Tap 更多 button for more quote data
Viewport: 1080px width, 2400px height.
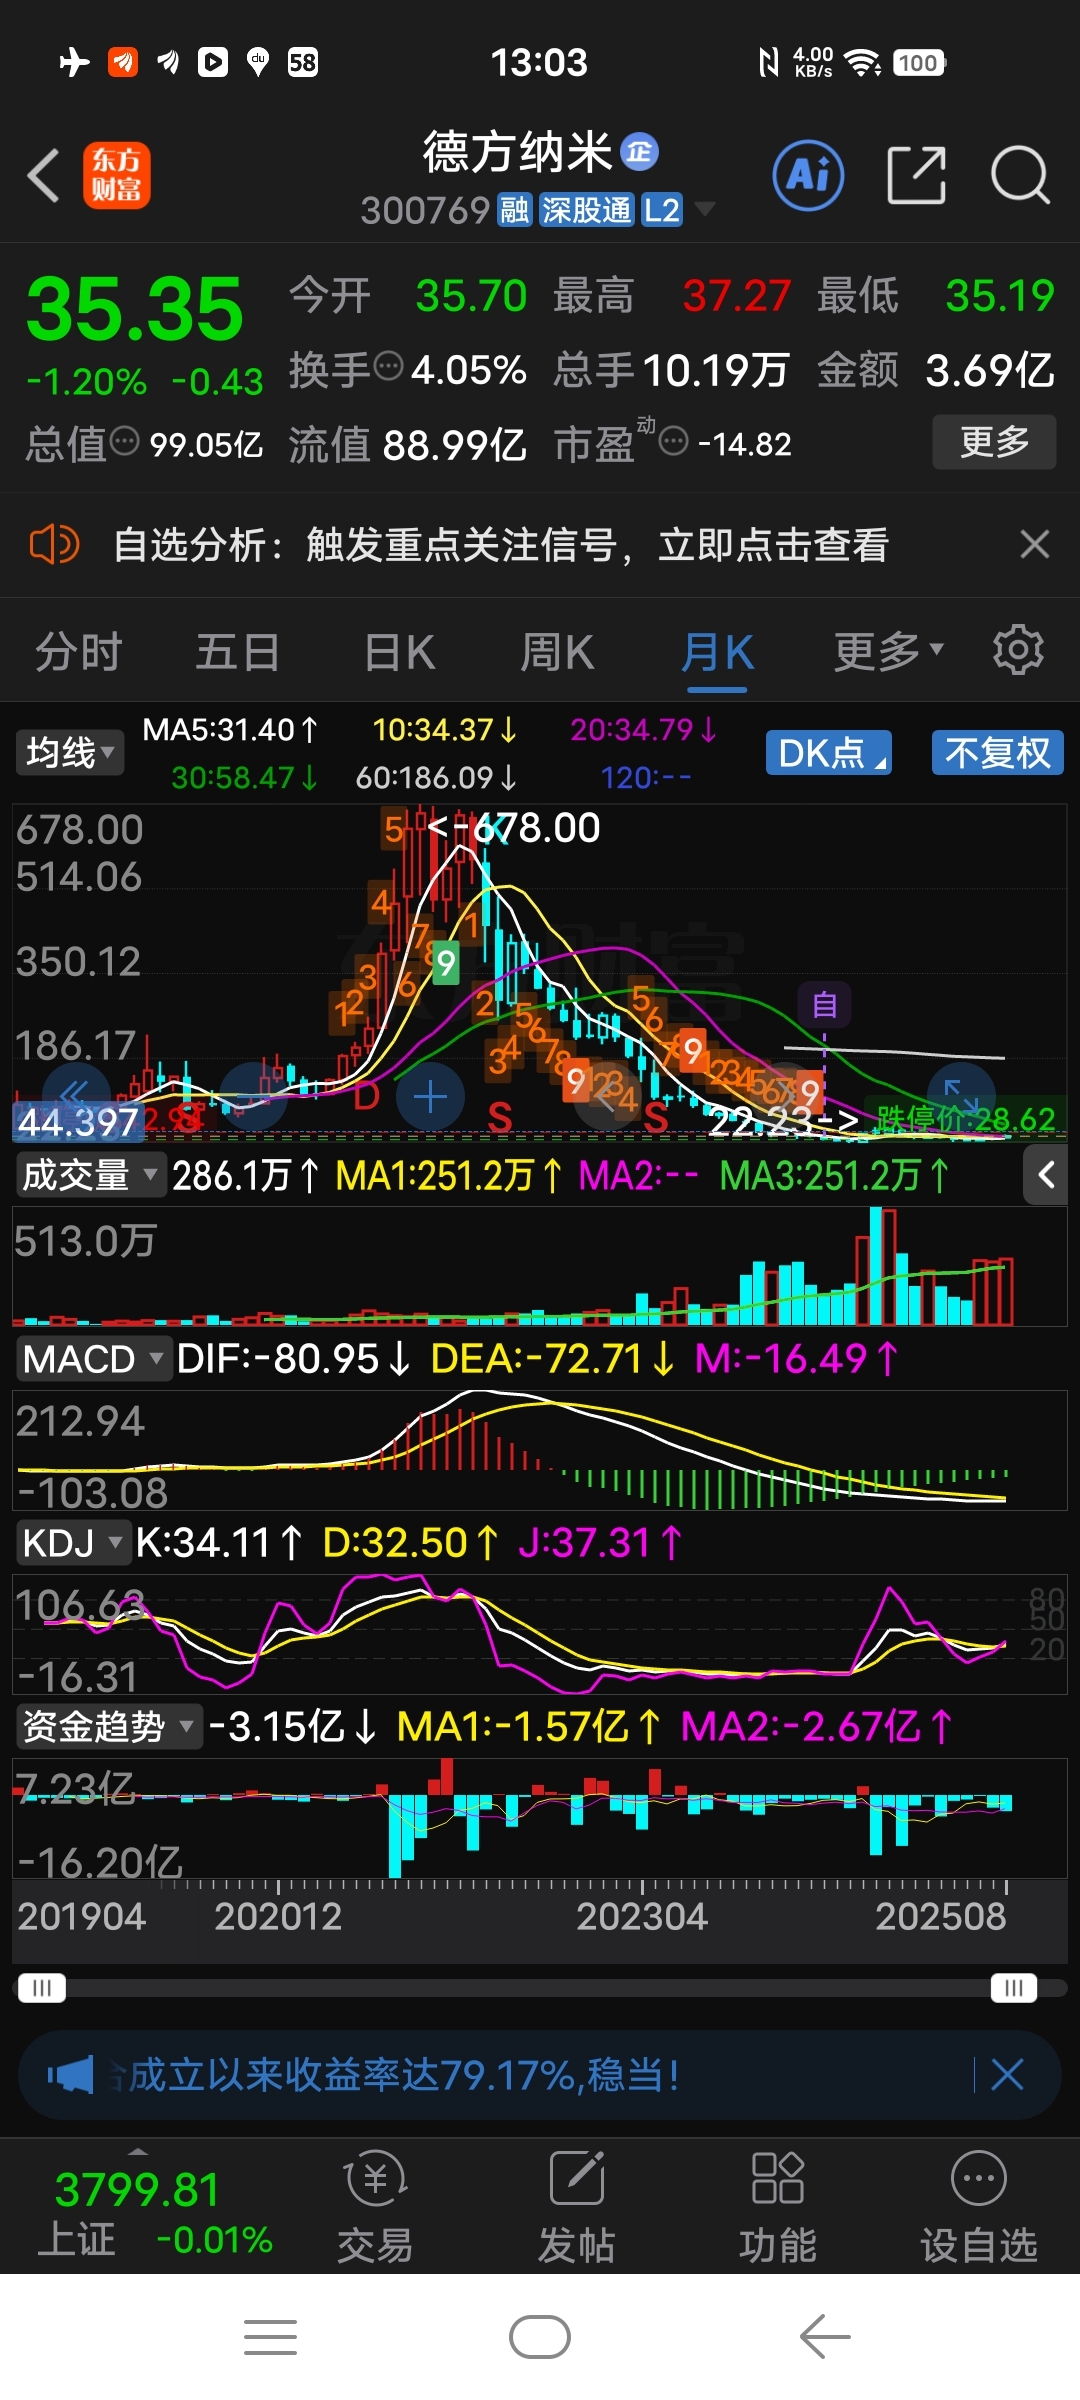coord(994,441)
